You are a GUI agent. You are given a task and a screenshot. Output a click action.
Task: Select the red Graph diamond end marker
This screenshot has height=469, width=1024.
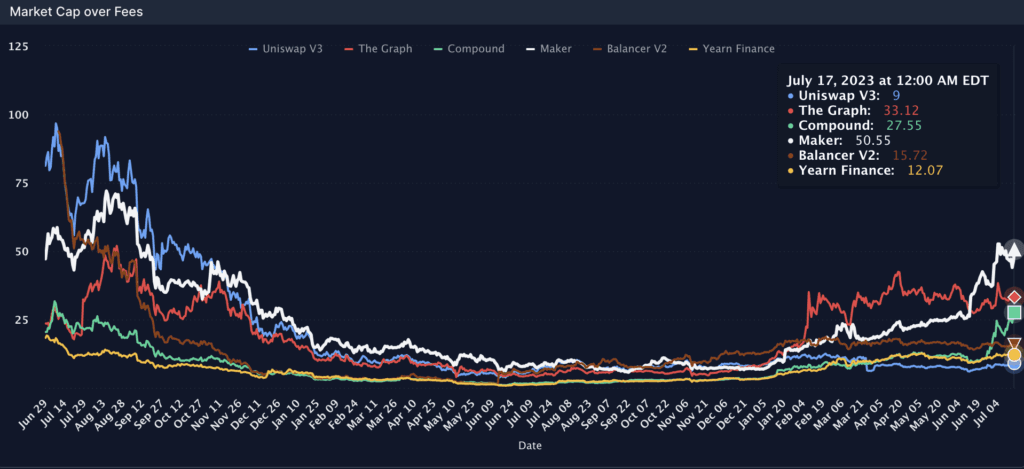[1014, 297]
